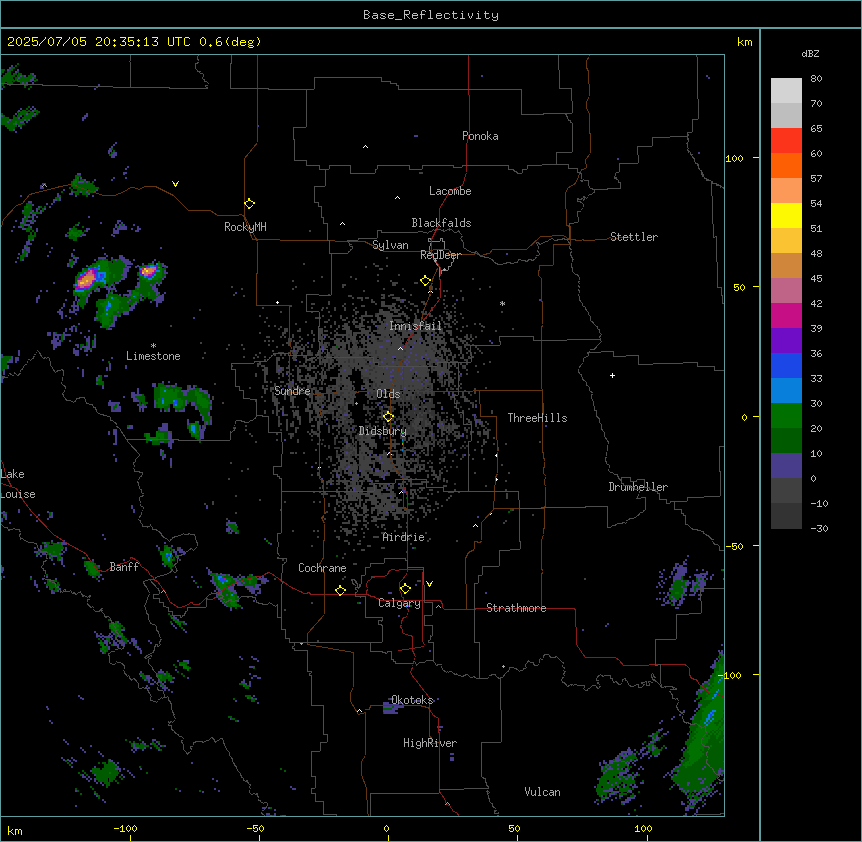Click the small echo just below the Okotoks label
Image resolution: width=862 pixels, height=842 pixels.
392,708
